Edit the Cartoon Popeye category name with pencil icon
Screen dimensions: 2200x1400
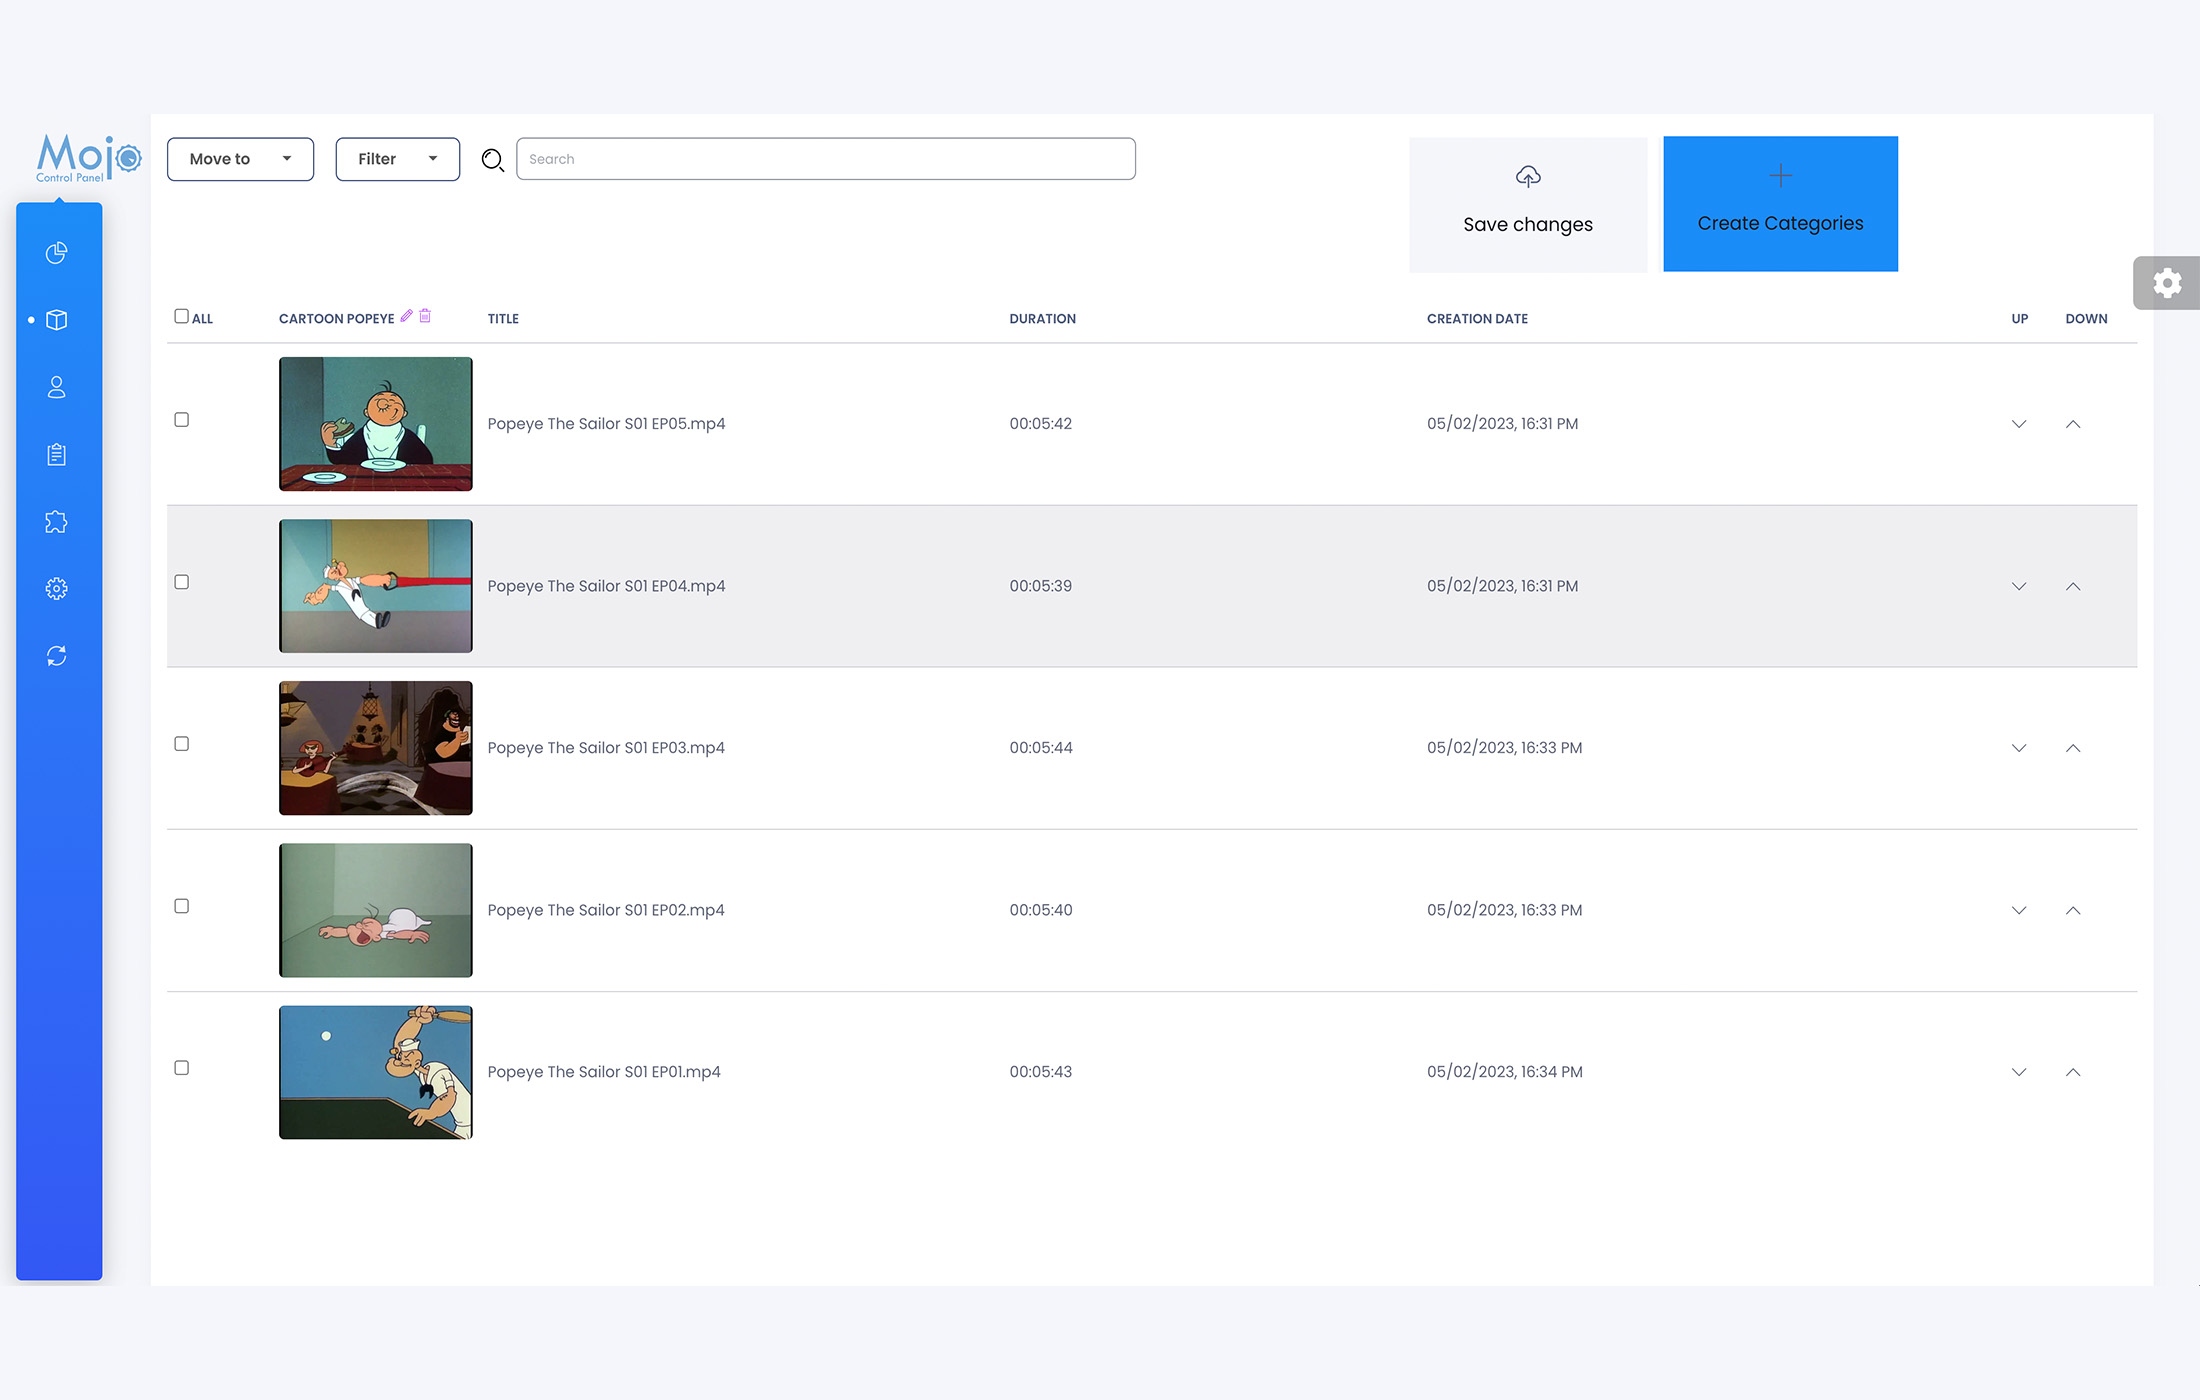[406, 316]
